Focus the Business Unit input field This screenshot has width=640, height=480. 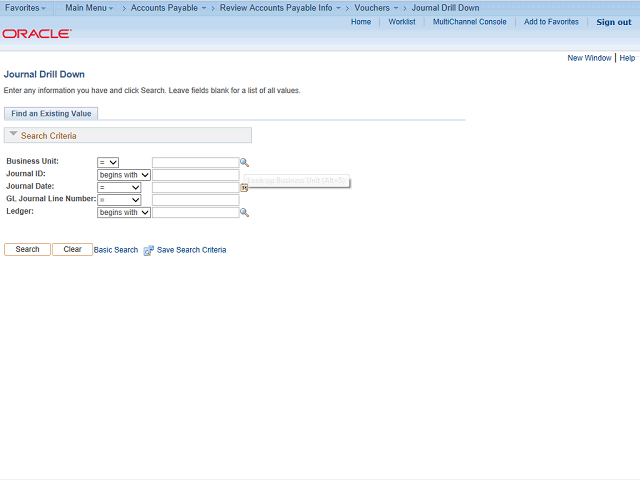(196, 162)
